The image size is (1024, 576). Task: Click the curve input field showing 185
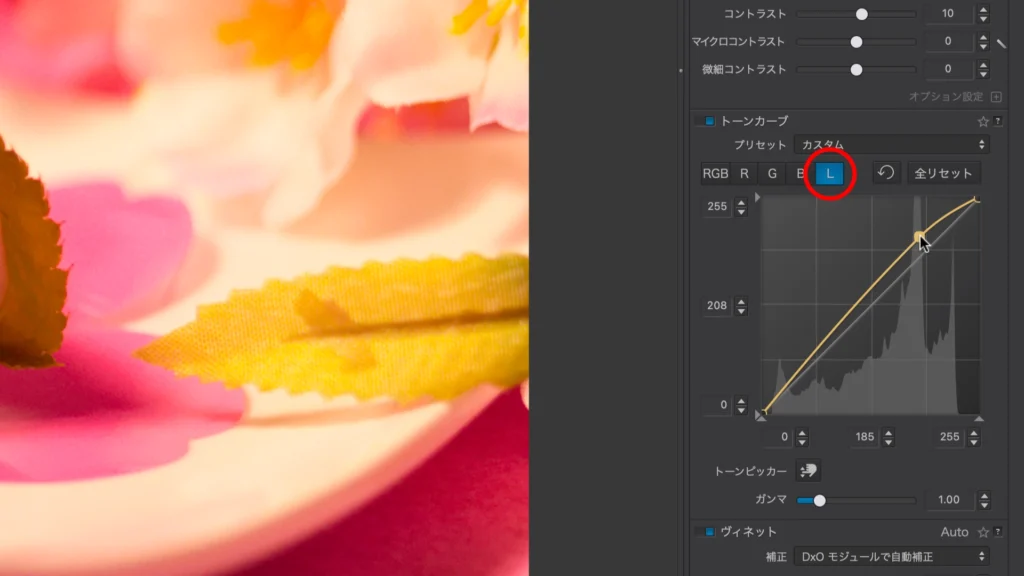click(865, 437)
